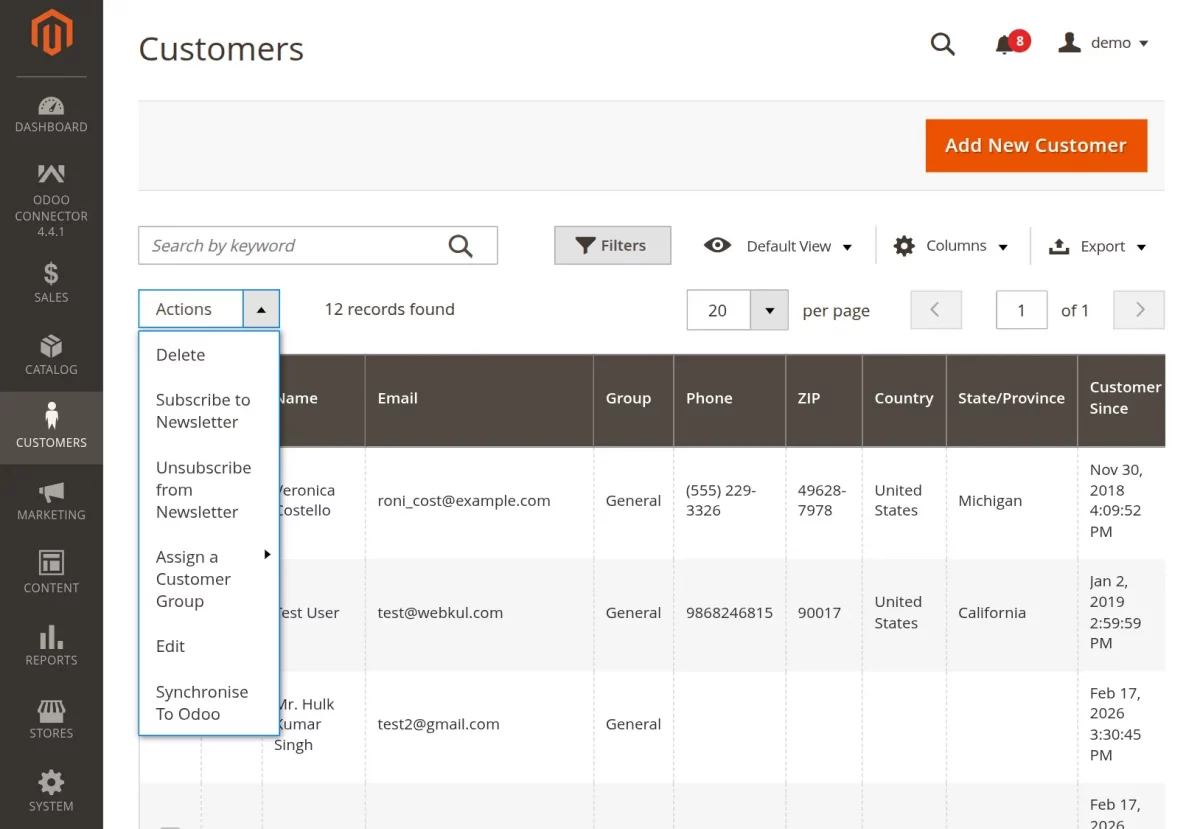Select Synchronise To Odoo action

point(208,703)
